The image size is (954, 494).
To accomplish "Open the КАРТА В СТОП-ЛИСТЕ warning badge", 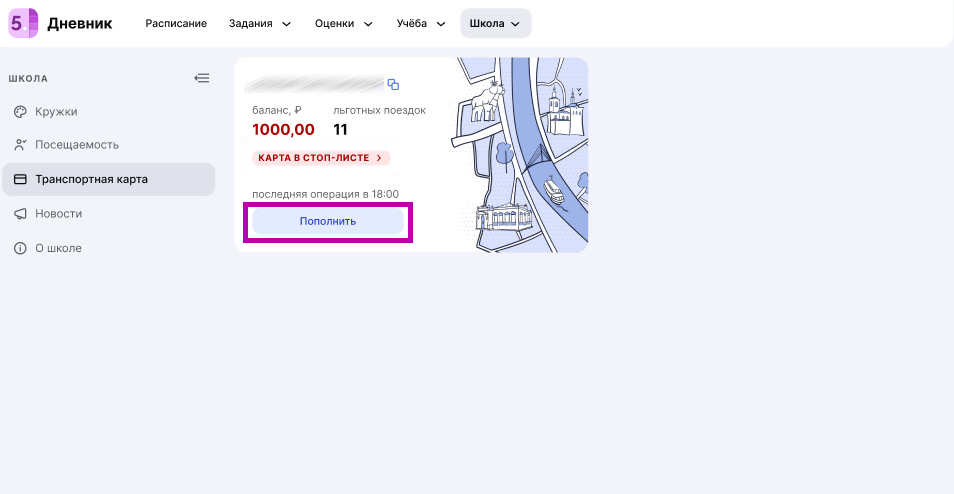I will tap(321, 158).
